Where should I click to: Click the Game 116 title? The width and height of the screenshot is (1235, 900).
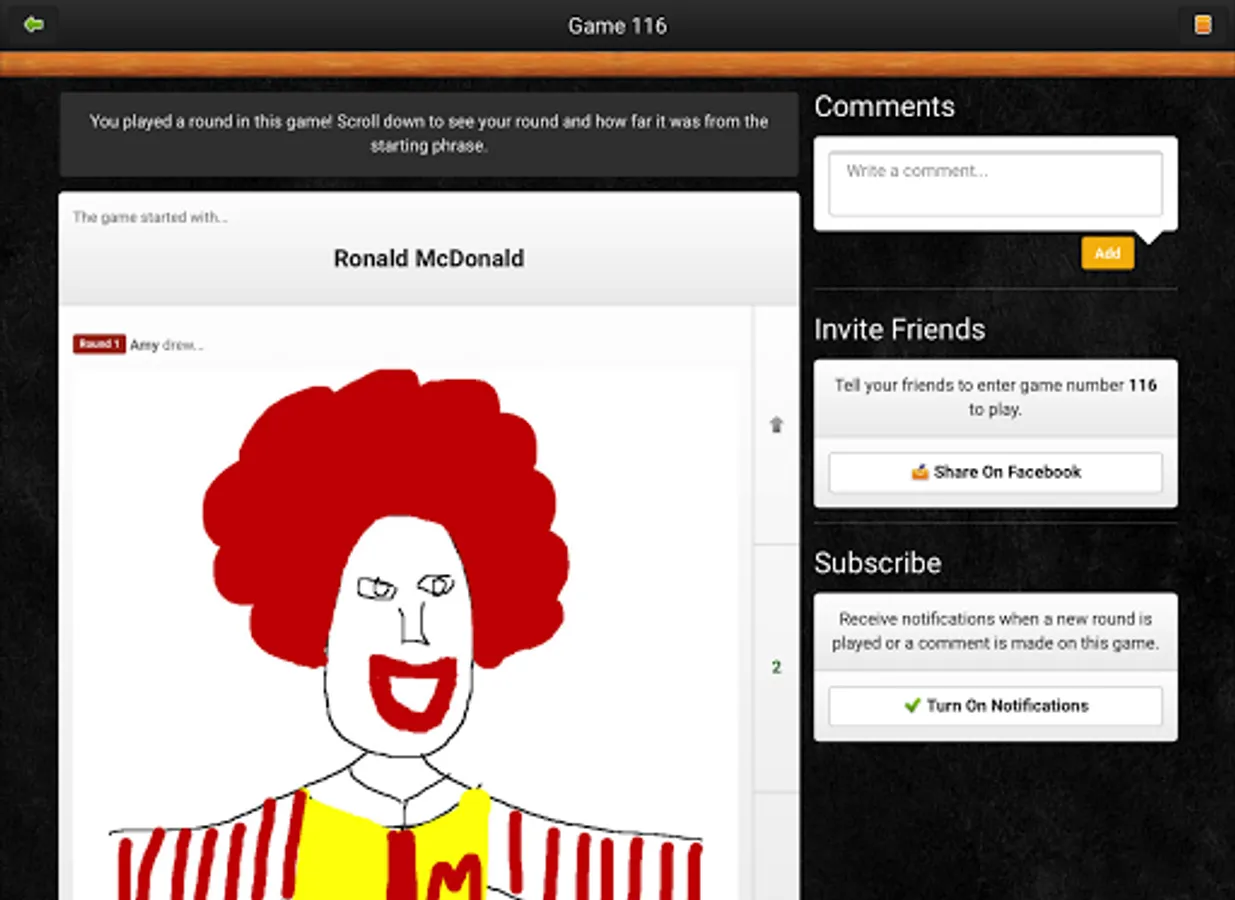pyautogui.click(x=617, y=26)
